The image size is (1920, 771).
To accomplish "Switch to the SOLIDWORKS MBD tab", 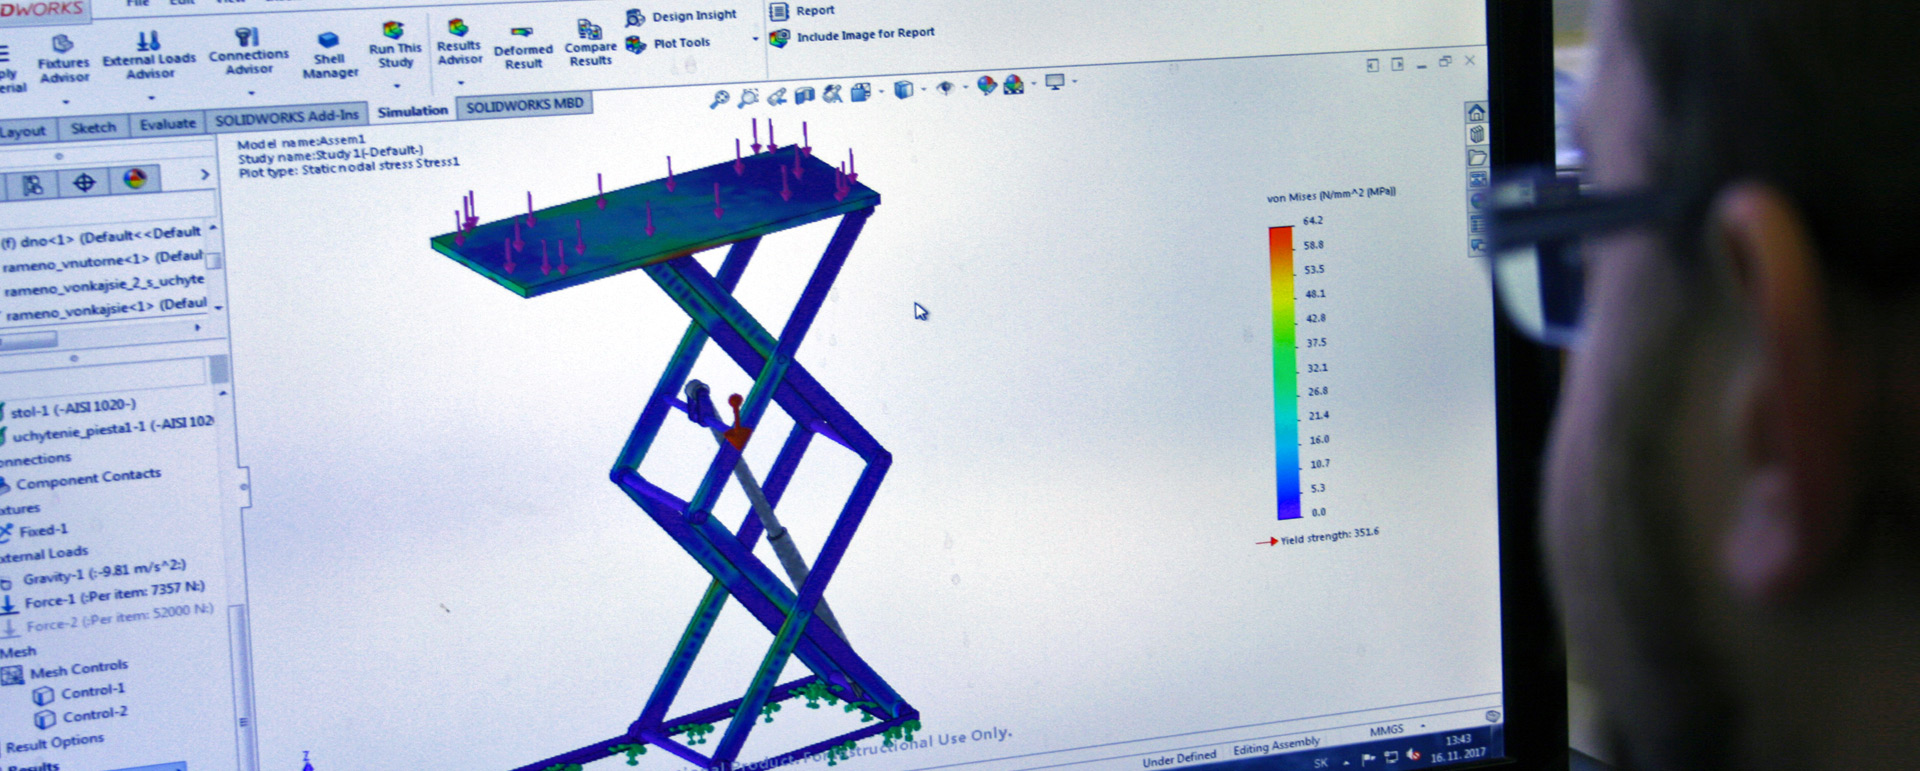I will click(x=524, y=105).
